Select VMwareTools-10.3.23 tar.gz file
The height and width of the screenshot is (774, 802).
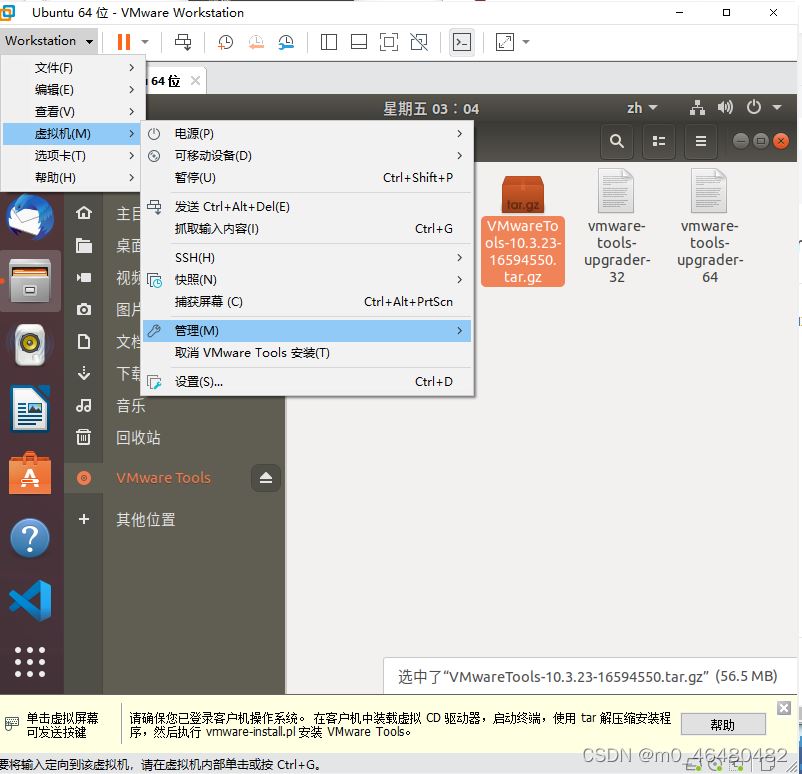click(523, 230)
